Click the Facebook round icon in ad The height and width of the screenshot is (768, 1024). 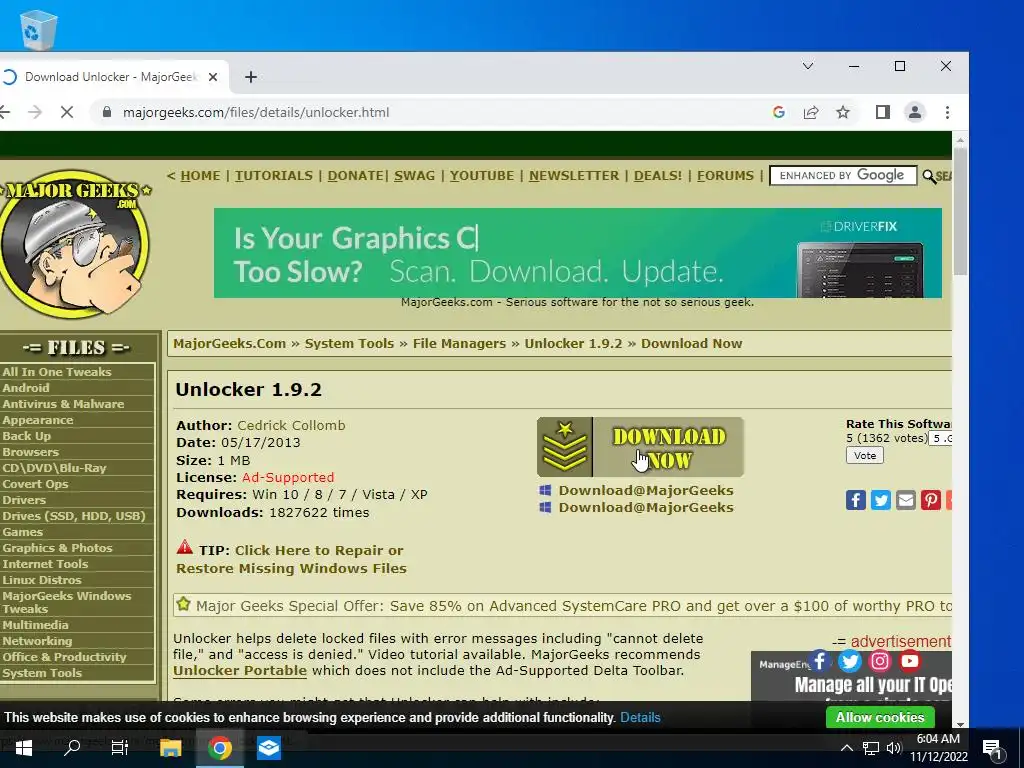pyautogui.click(x=820, y=661)
